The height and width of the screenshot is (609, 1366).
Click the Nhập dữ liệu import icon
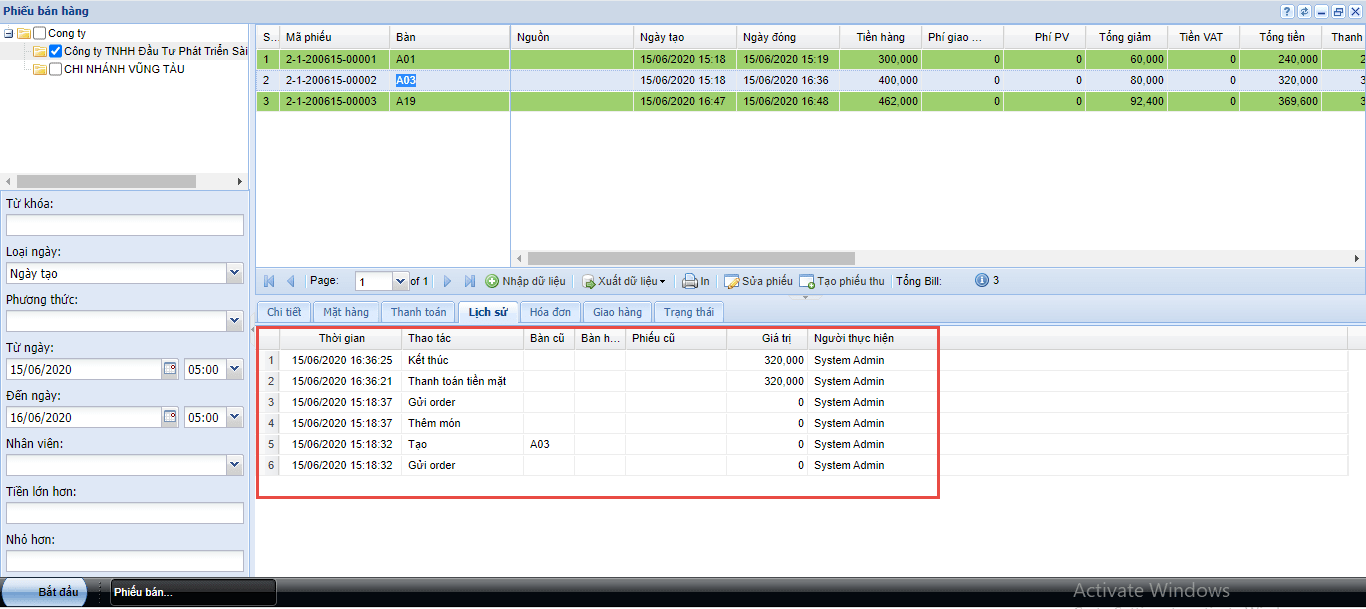click(492, 281)
